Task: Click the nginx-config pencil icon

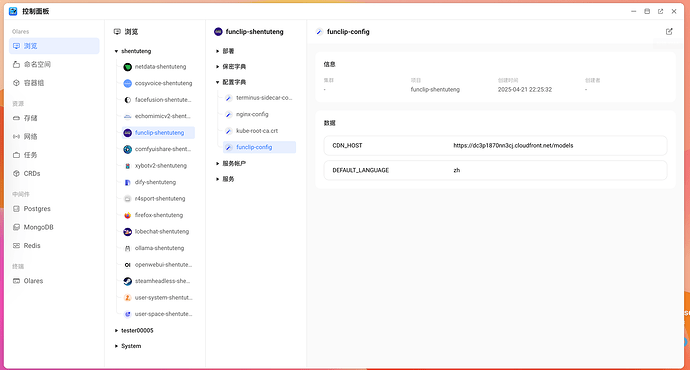Action: pyautogui.click(x=228, y=114)
